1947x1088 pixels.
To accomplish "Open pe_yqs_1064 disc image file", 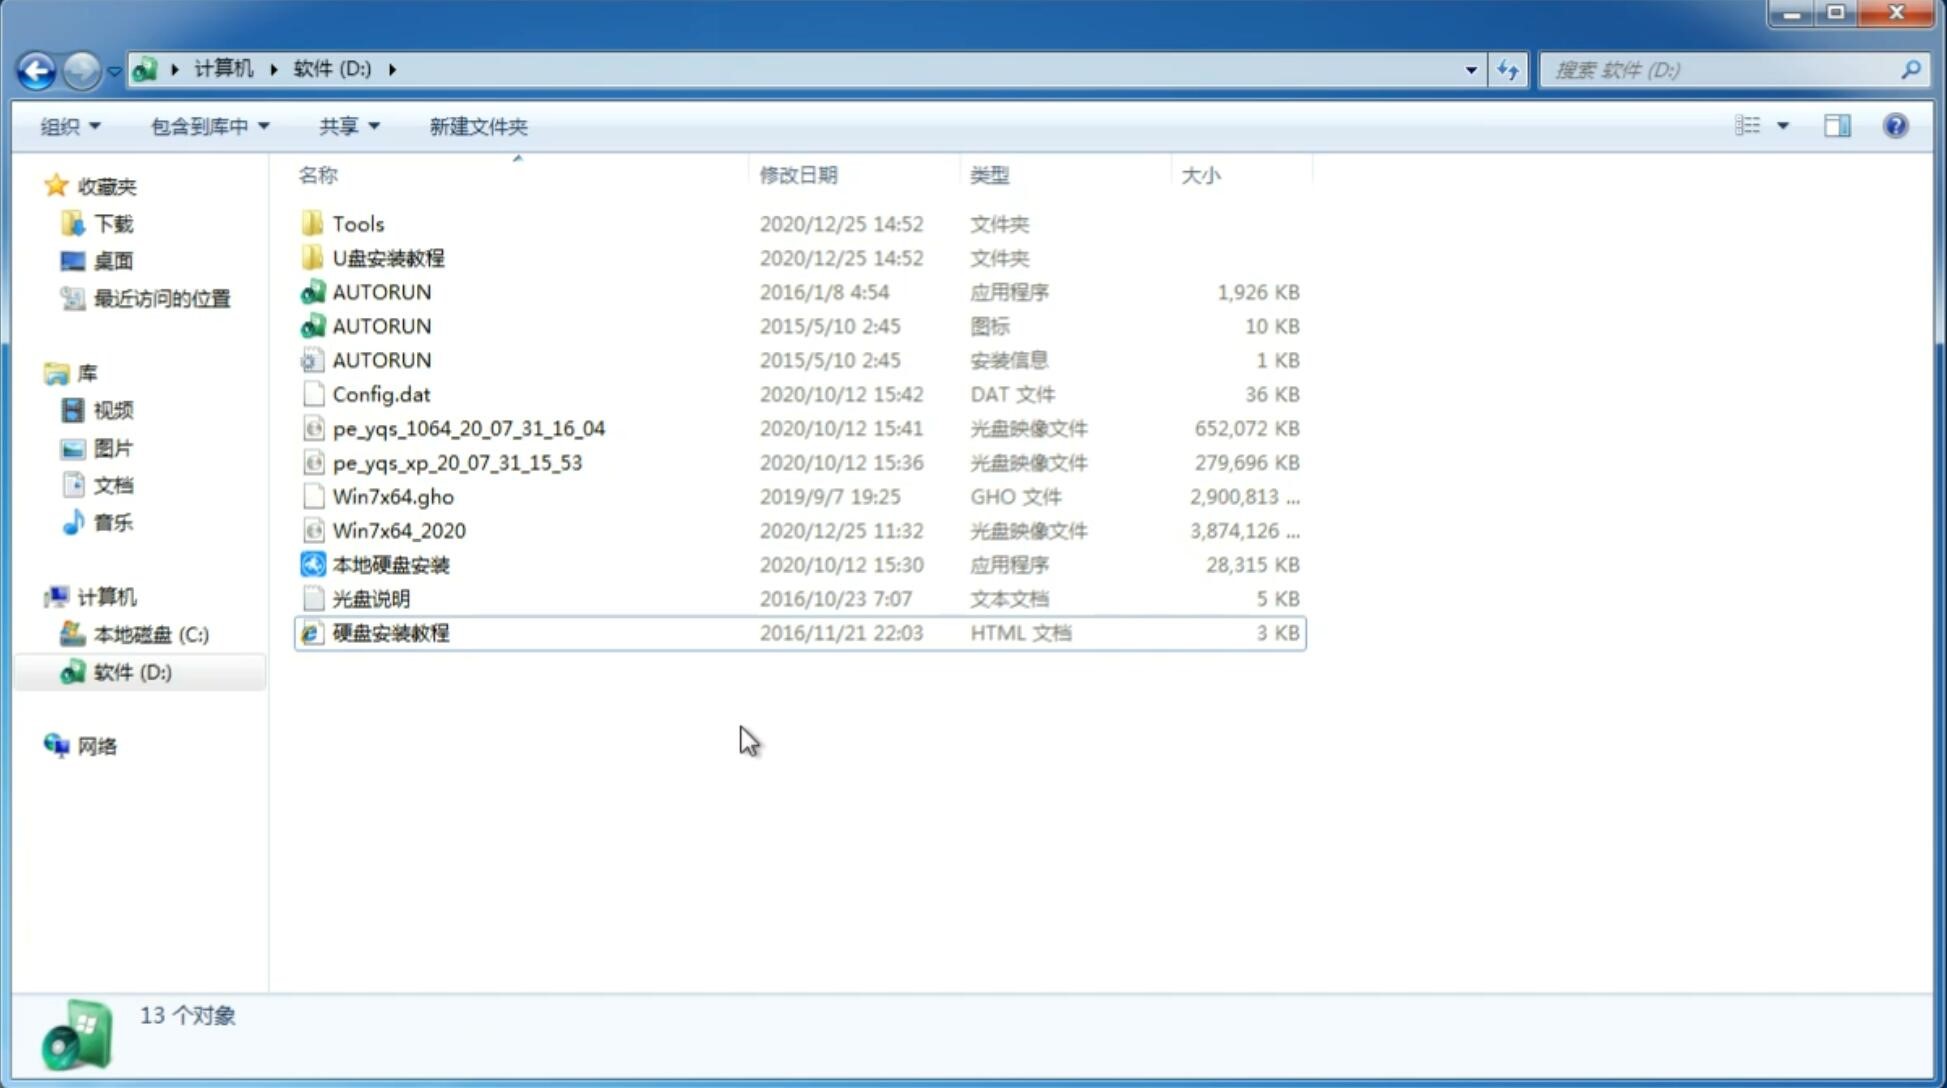I will point(469,428).
